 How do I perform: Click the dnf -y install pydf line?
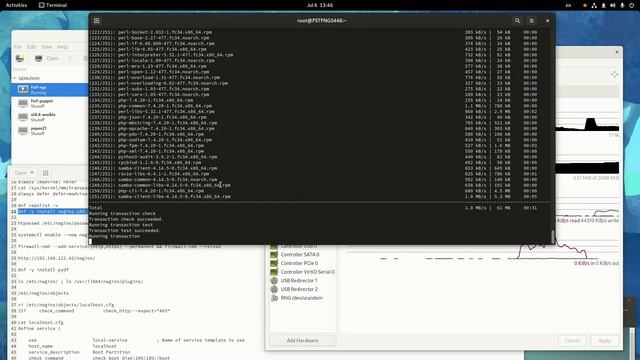coord(43,270)
